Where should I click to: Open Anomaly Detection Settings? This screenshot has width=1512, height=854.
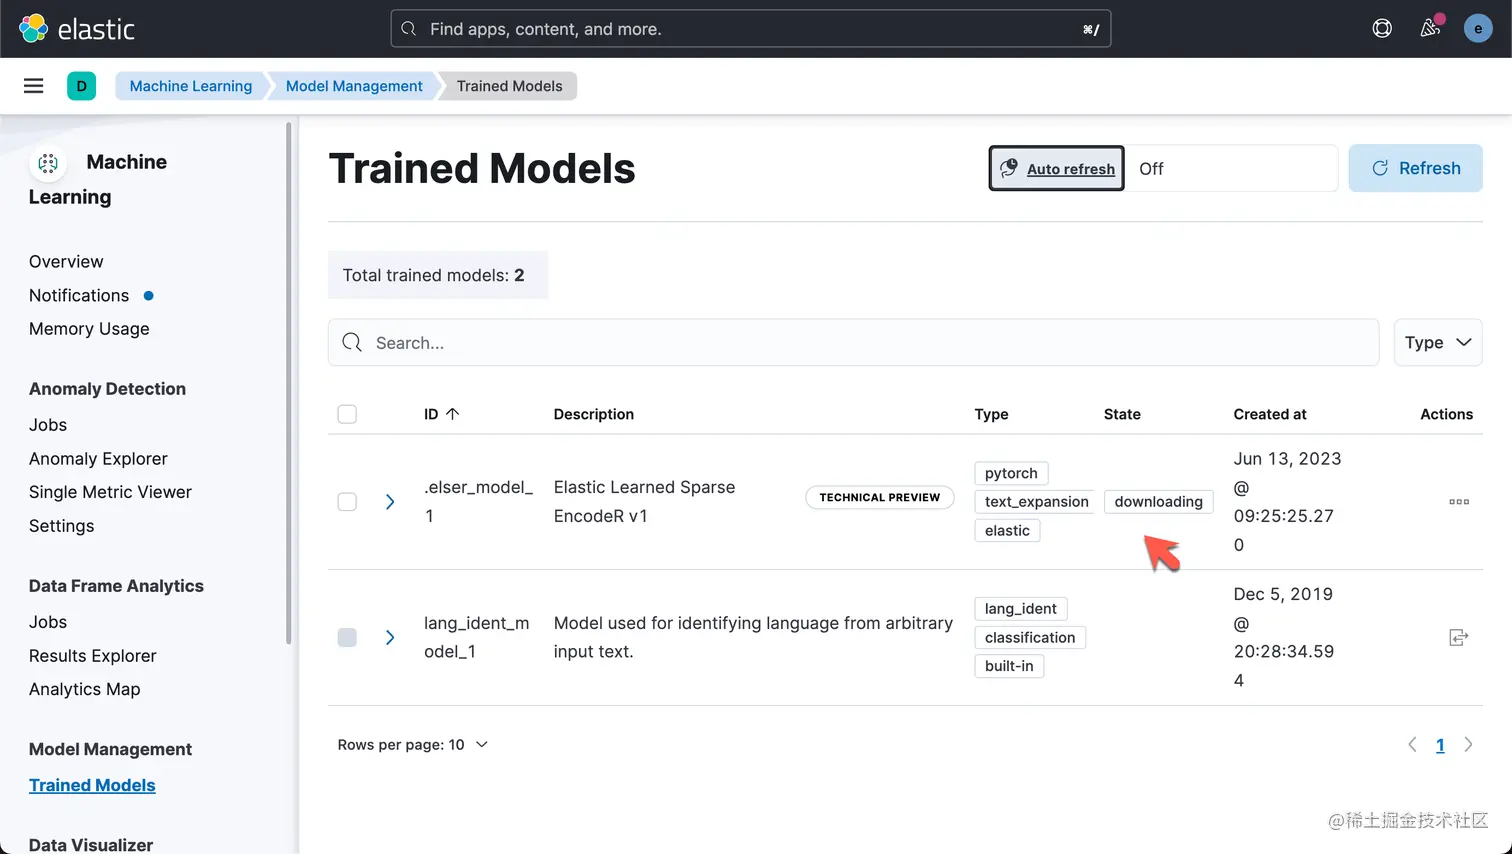tap(61, 526)
